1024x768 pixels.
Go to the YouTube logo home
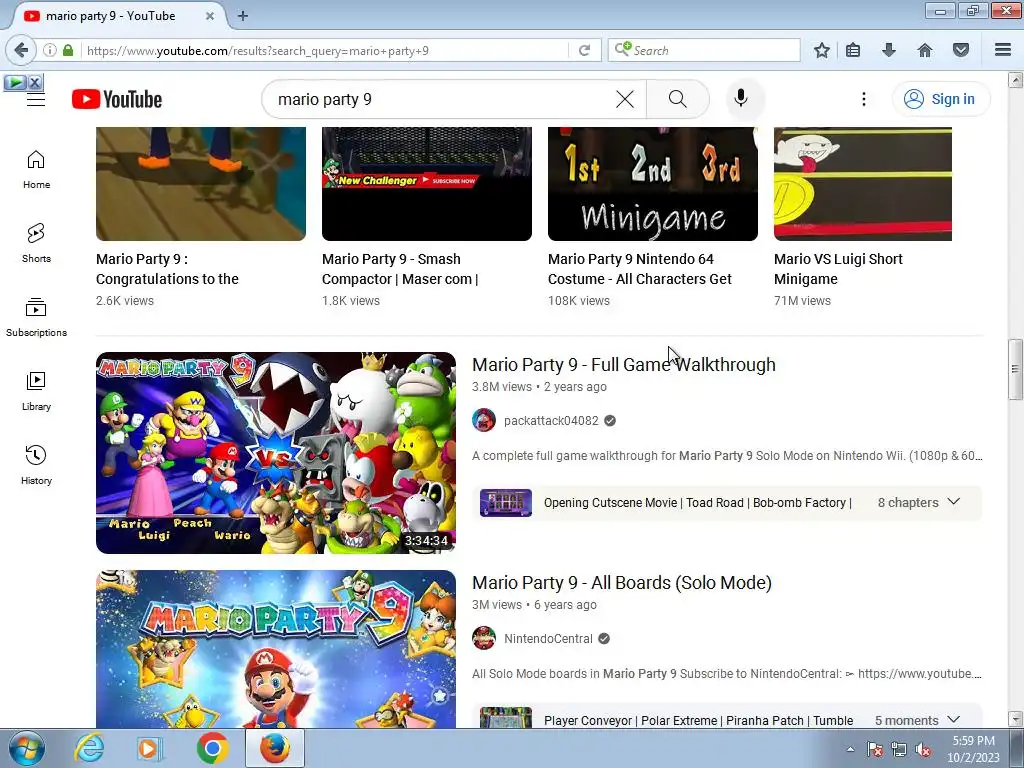[x=117, y=99]
